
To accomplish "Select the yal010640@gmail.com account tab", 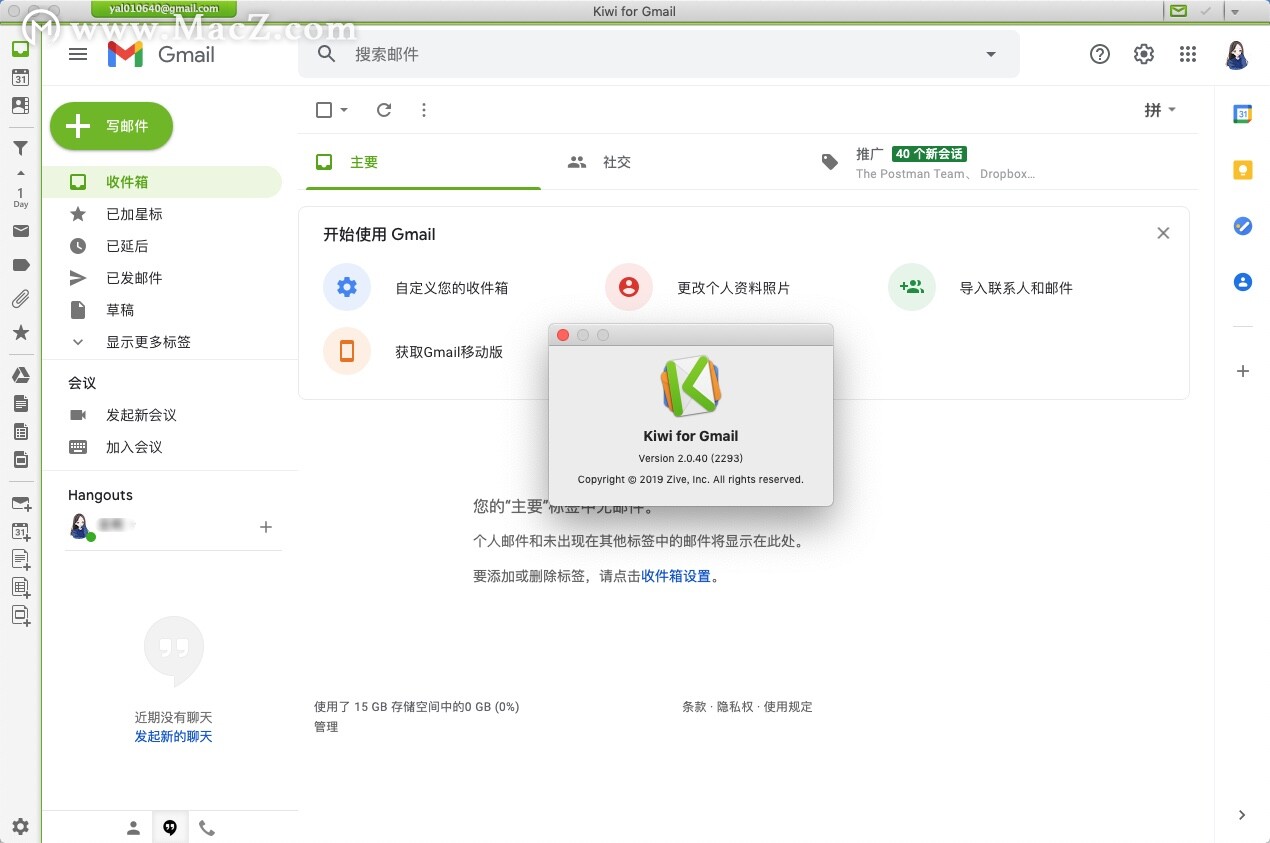I will click(x=164, y=9).
